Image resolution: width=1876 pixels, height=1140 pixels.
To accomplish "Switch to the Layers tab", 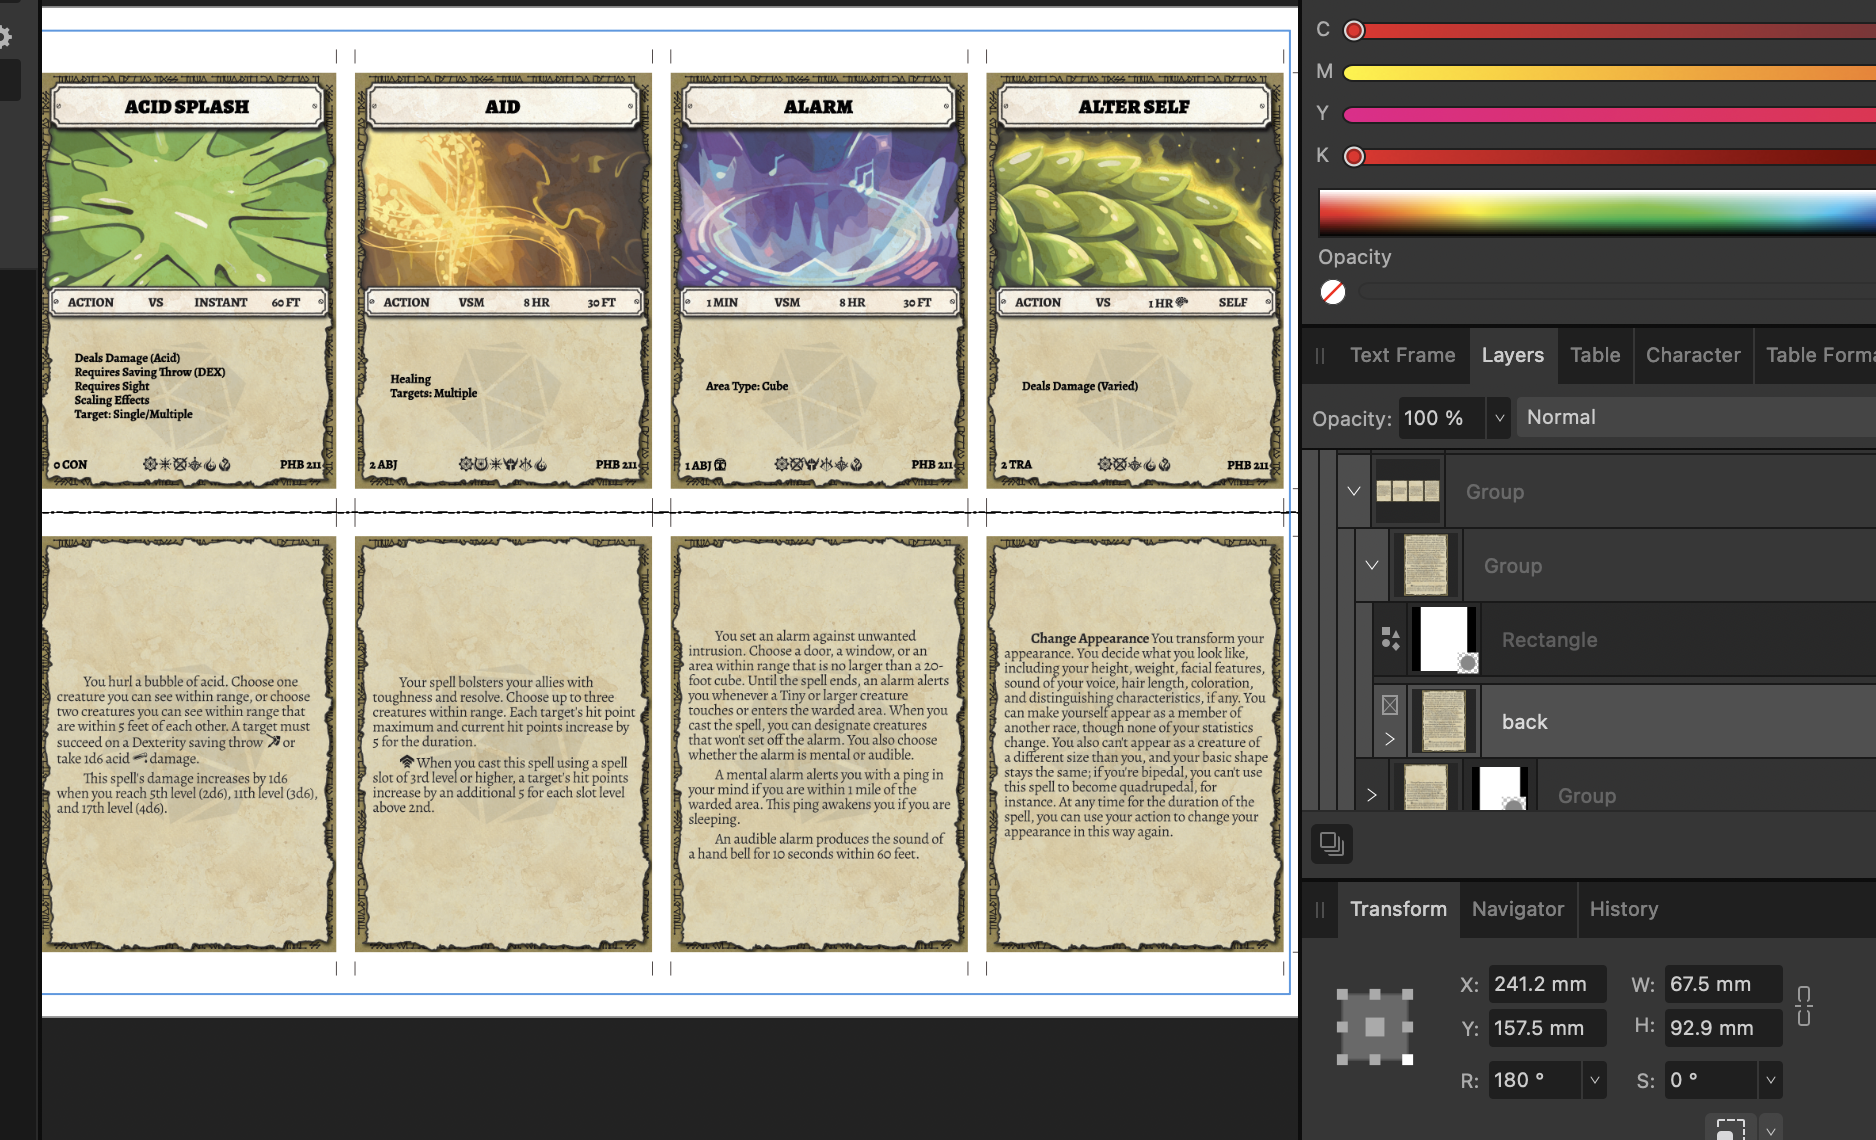I will [1512, 355].
